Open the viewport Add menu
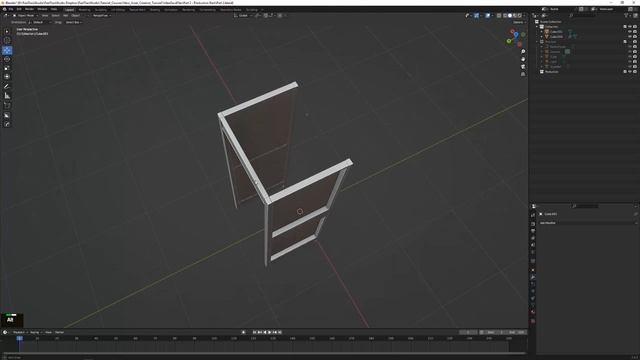Screen dimensions: 640x360 (65, 16)
